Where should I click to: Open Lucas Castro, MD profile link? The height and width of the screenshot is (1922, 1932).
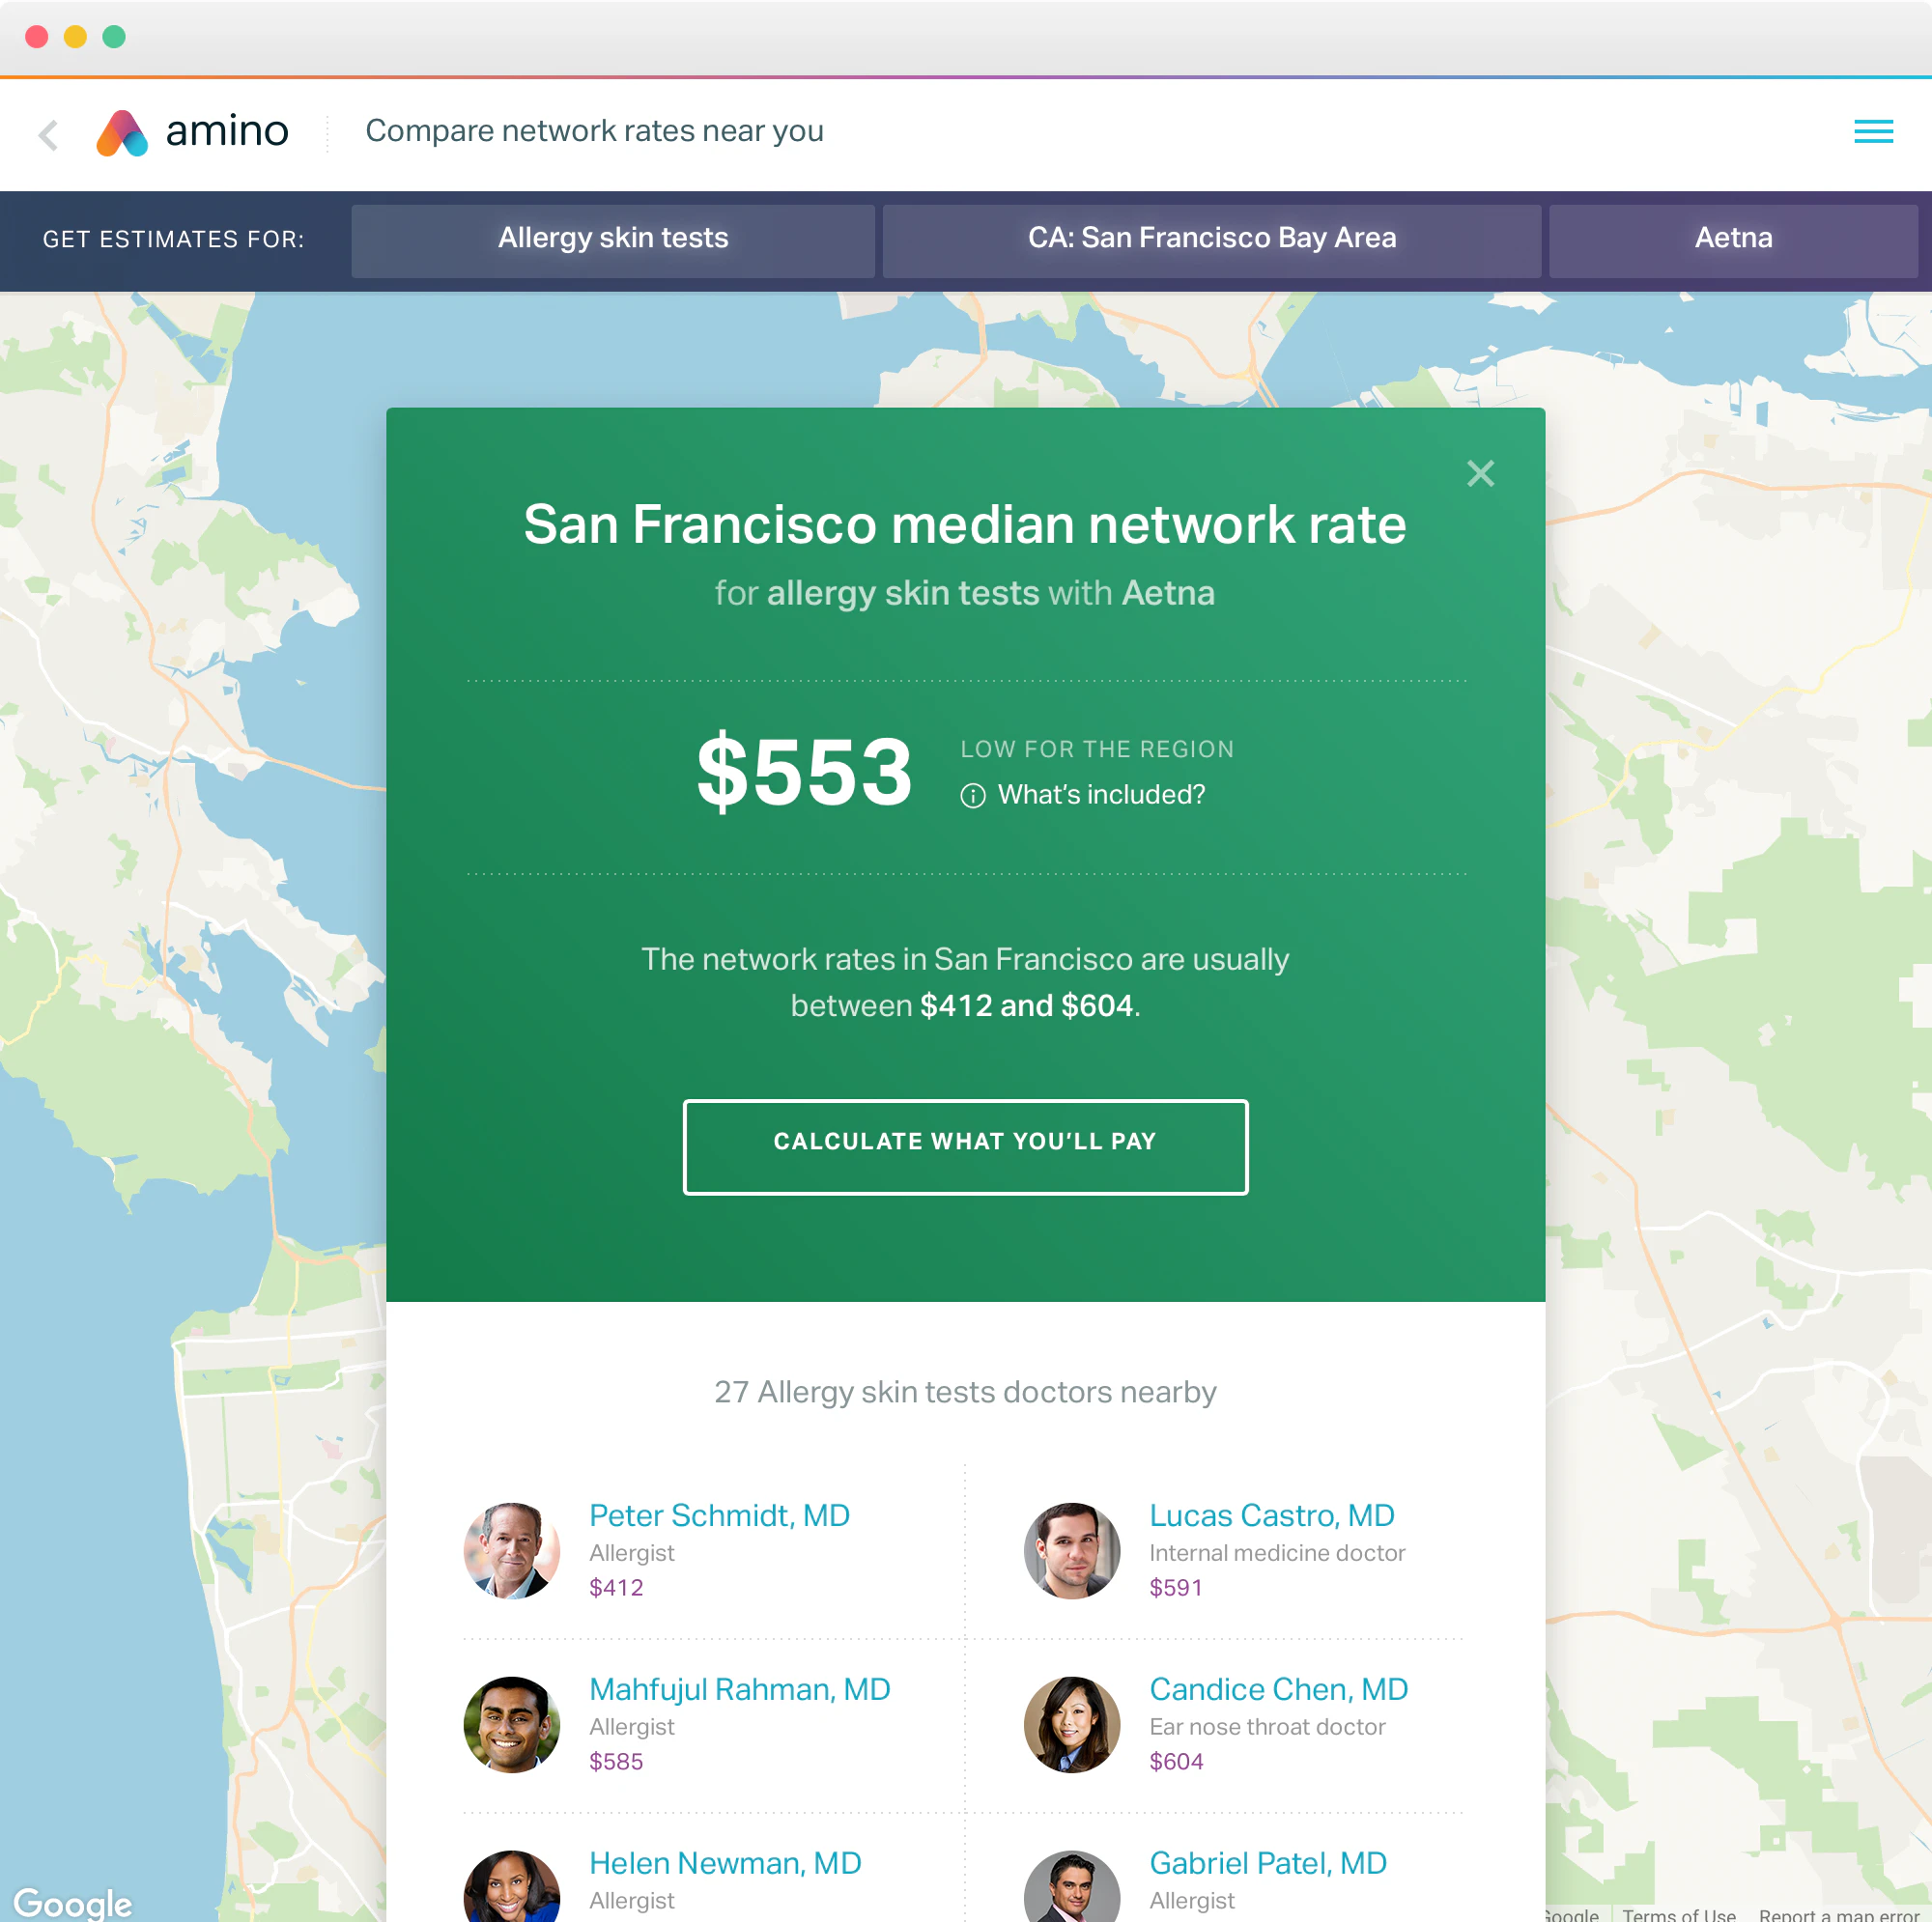1271,1515
